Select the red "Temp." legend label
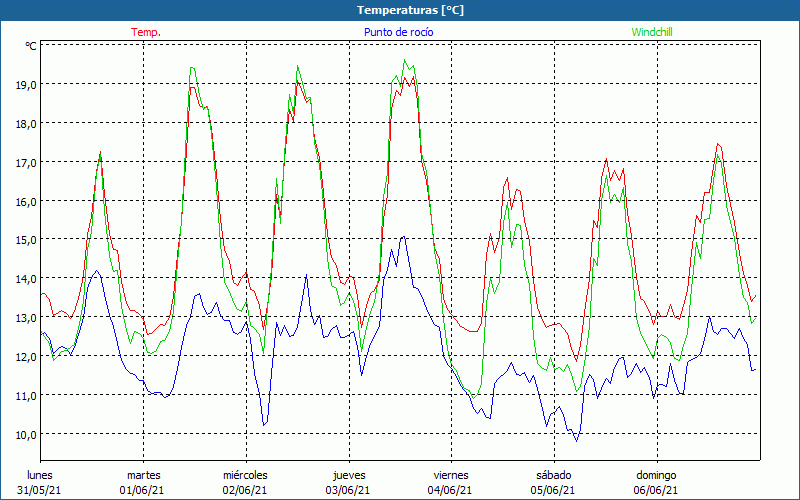 point(146,32)
